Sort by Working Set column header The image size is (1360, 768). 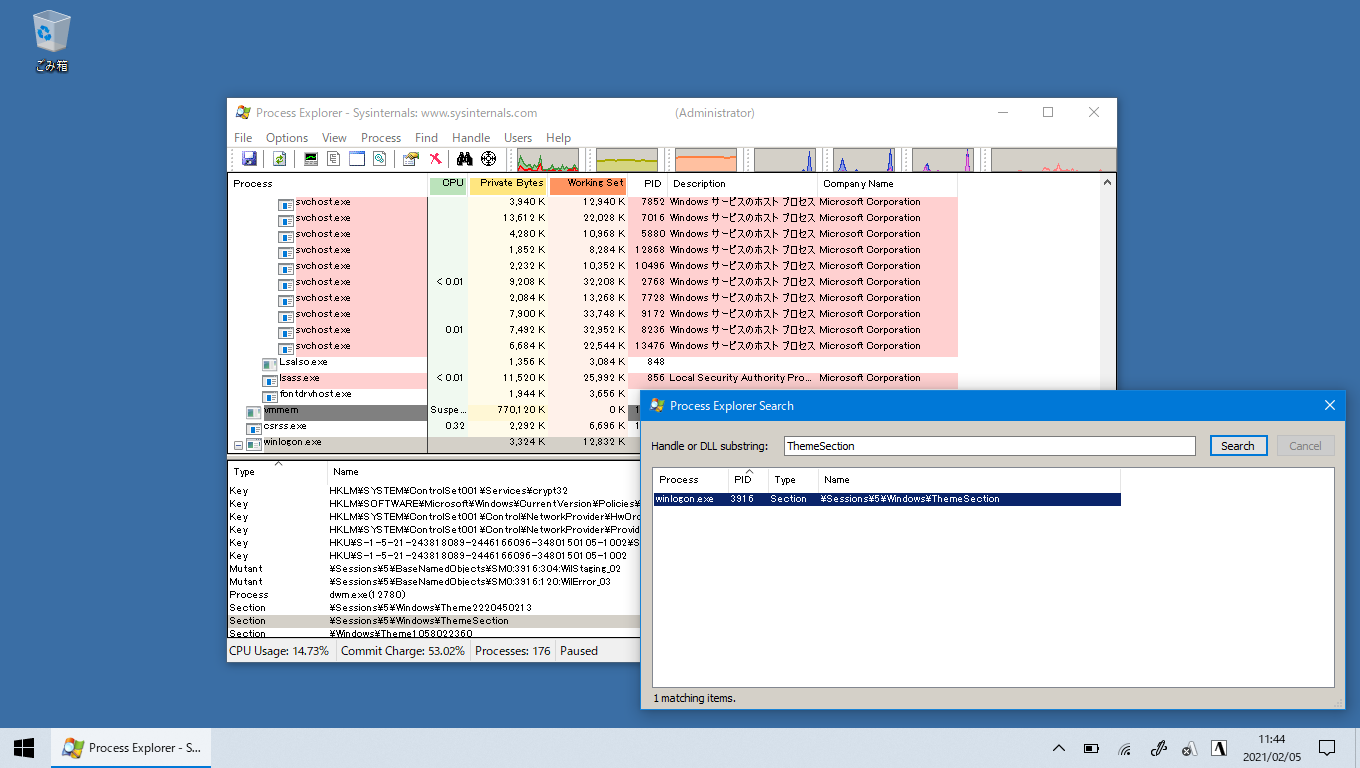coord(588,184)
